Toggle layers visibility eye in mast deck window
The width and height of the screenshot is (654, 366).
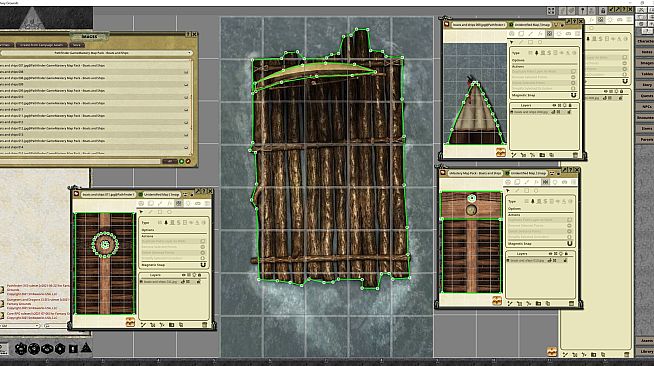click(x=184, y=275)
